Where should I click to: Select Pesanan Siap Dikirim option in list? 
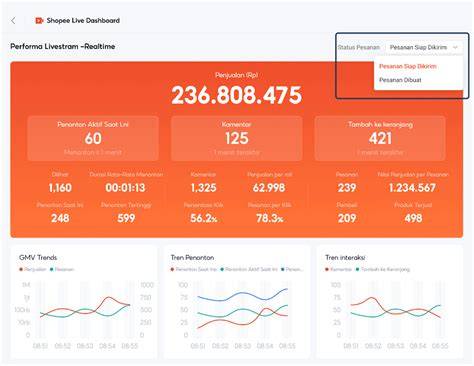click(x=407, y=66)
